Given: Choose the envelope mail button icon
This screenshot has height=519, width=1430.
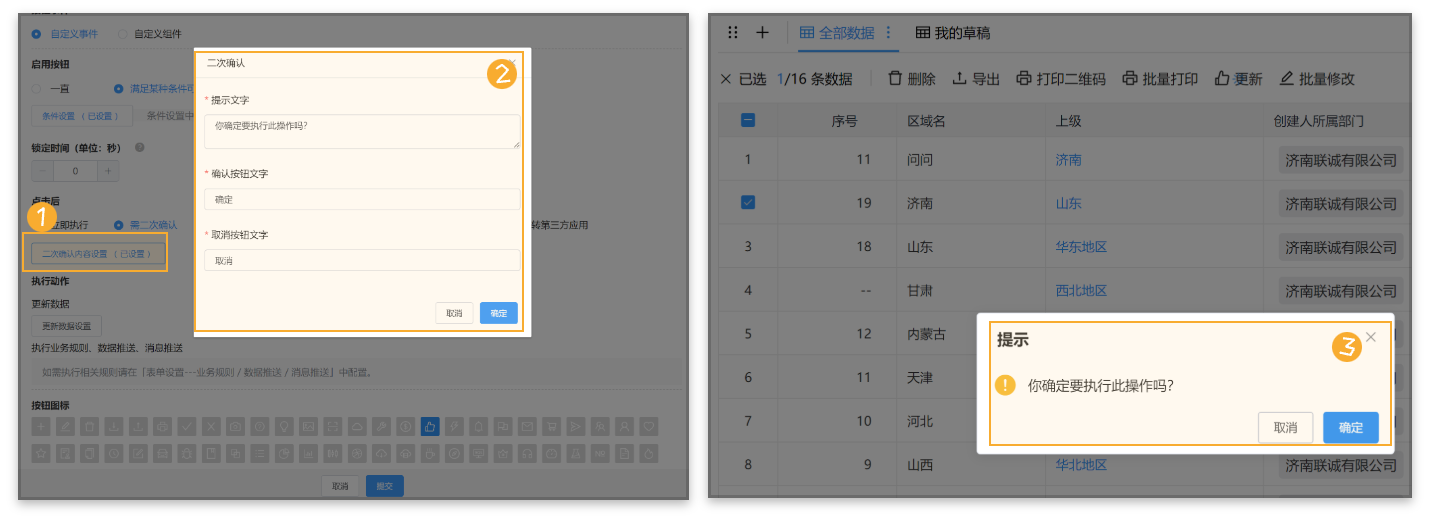Looking at the screenshot, I should tap(527, 427).
